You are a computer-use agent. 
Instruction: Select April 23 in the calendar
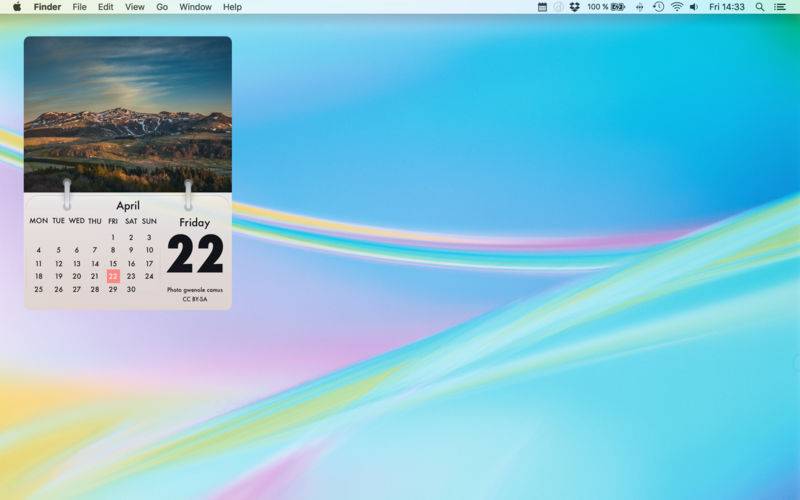131,276
